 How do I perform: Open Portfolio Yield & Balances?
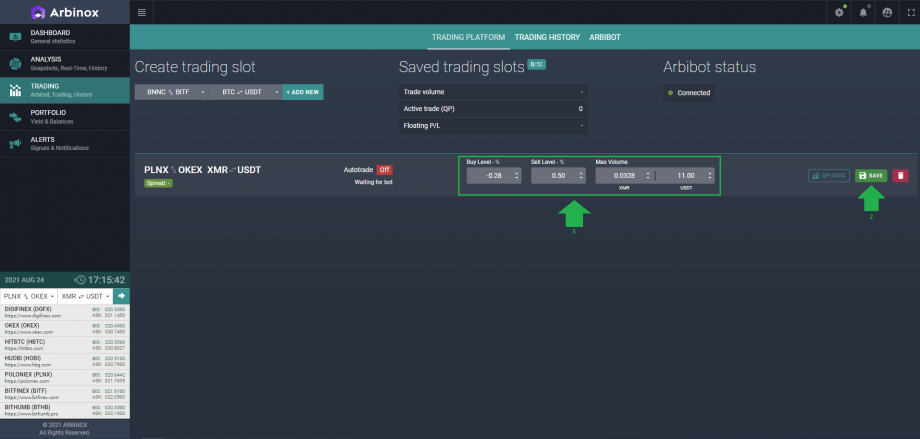(65, 117)
